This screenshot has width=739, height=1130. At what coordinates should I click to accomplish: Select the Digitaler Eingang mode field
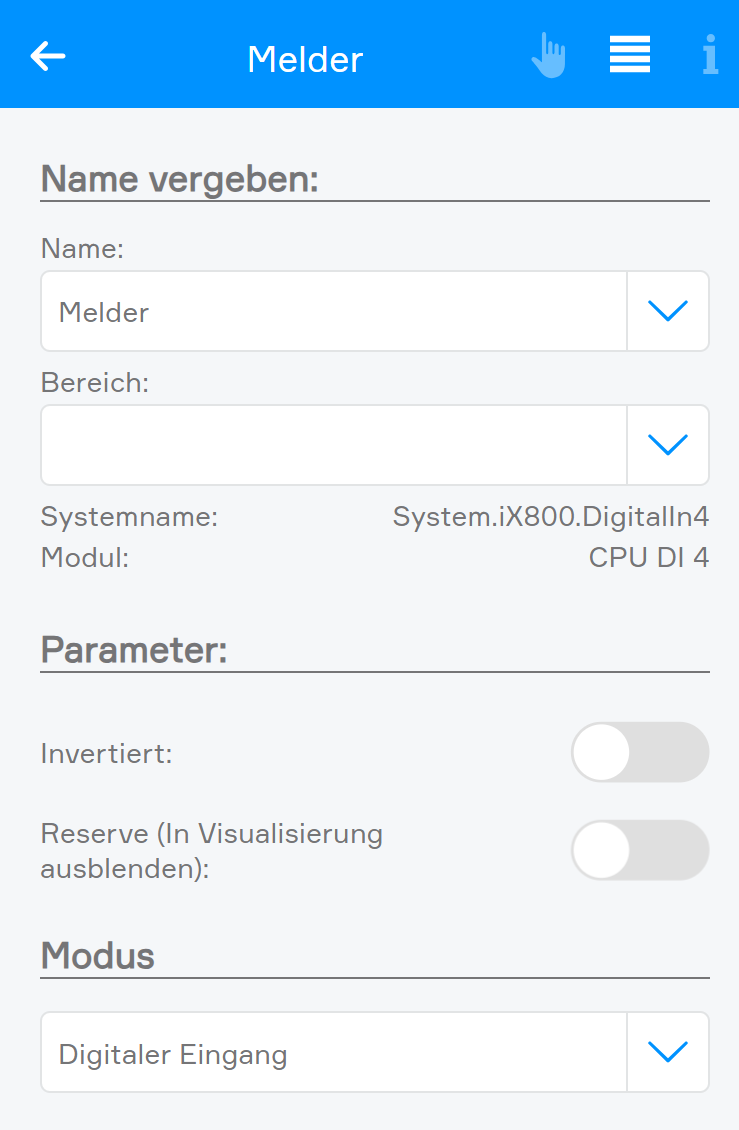point(334,1052)
